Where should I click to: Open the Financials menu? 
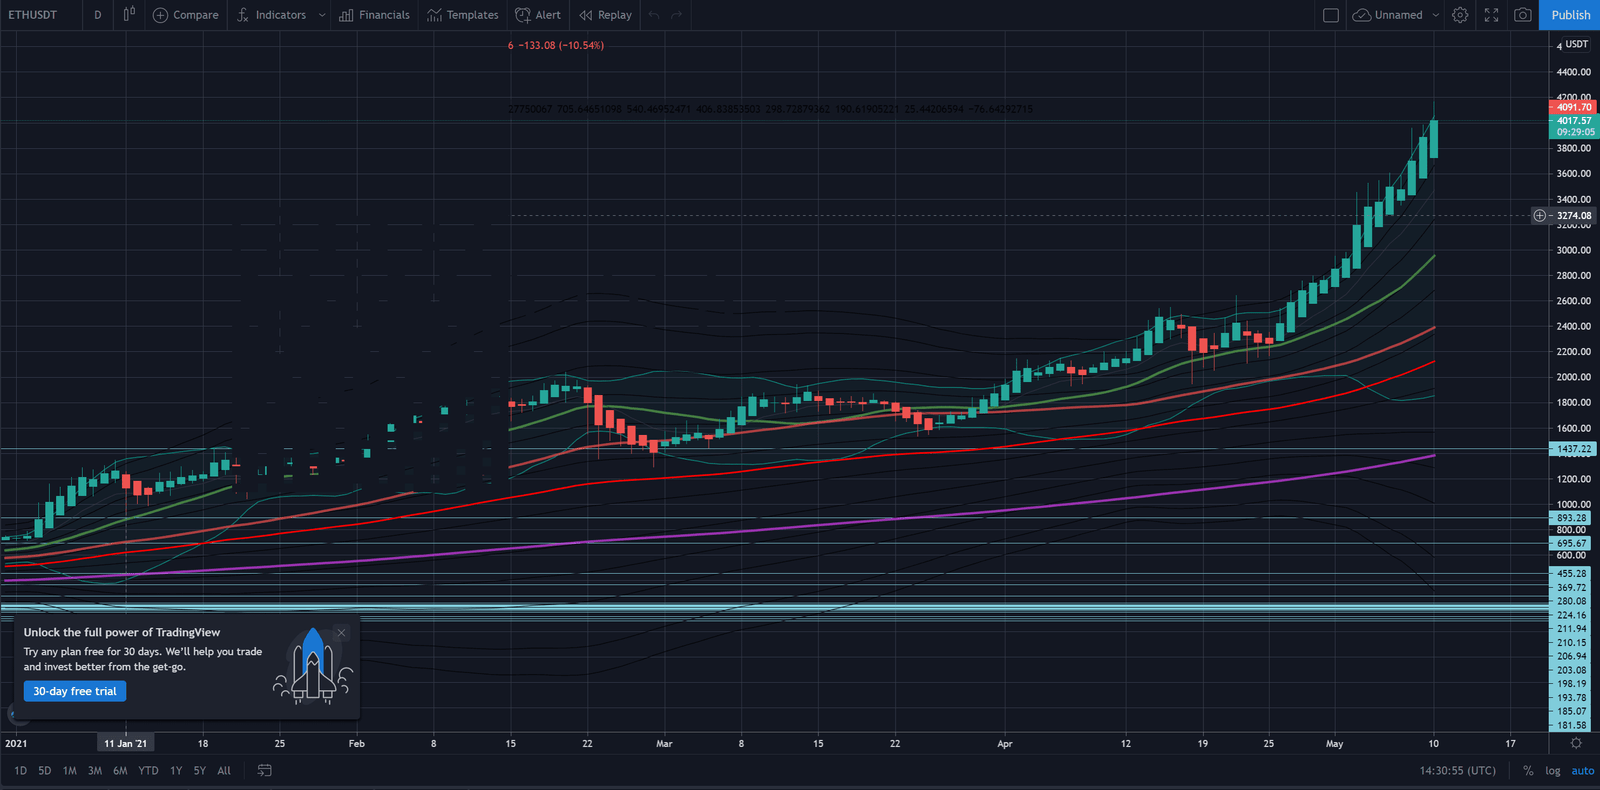[374, 15]
